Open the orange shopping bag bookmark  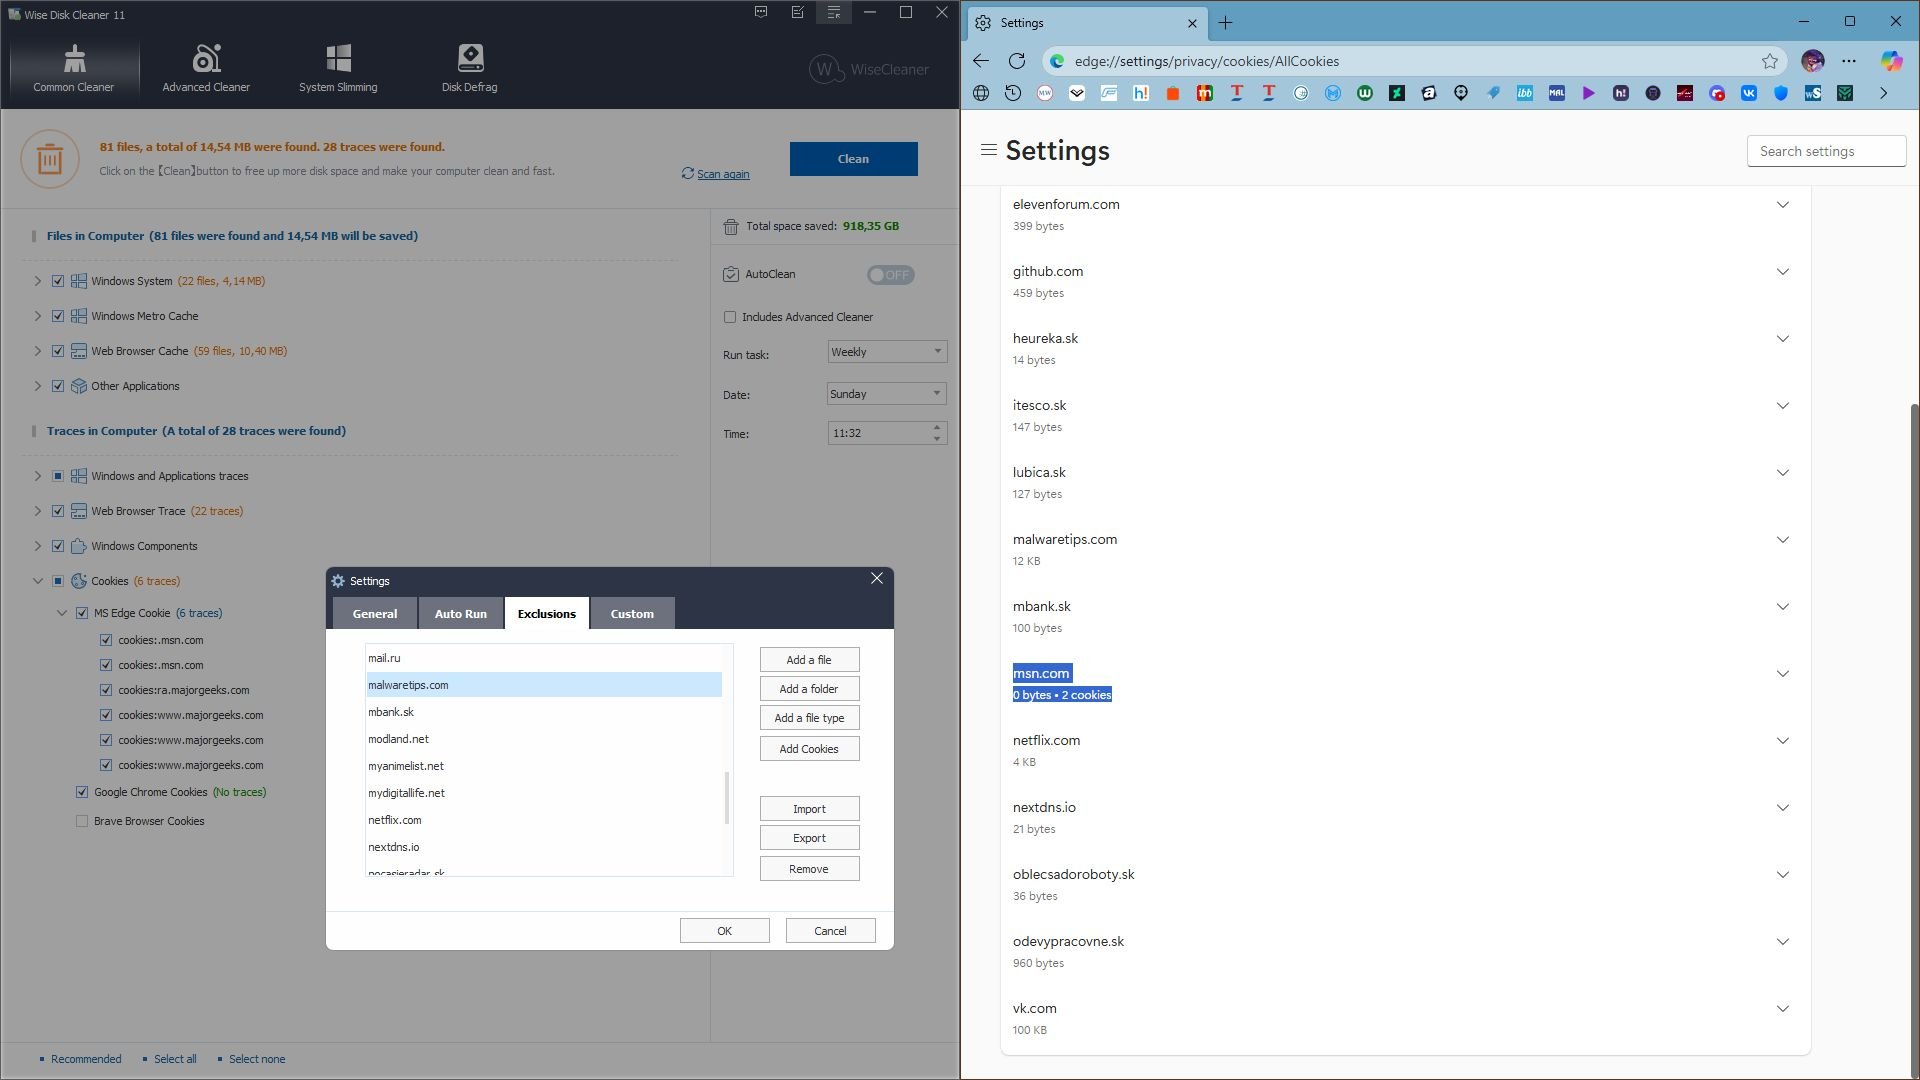(1173, 93)
